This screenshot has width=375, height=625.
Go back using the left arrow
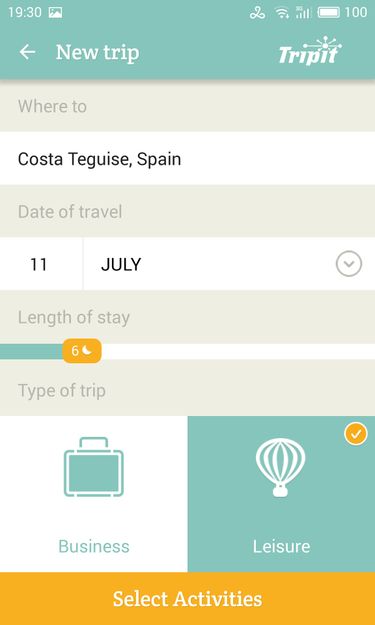tap(27, 52)
